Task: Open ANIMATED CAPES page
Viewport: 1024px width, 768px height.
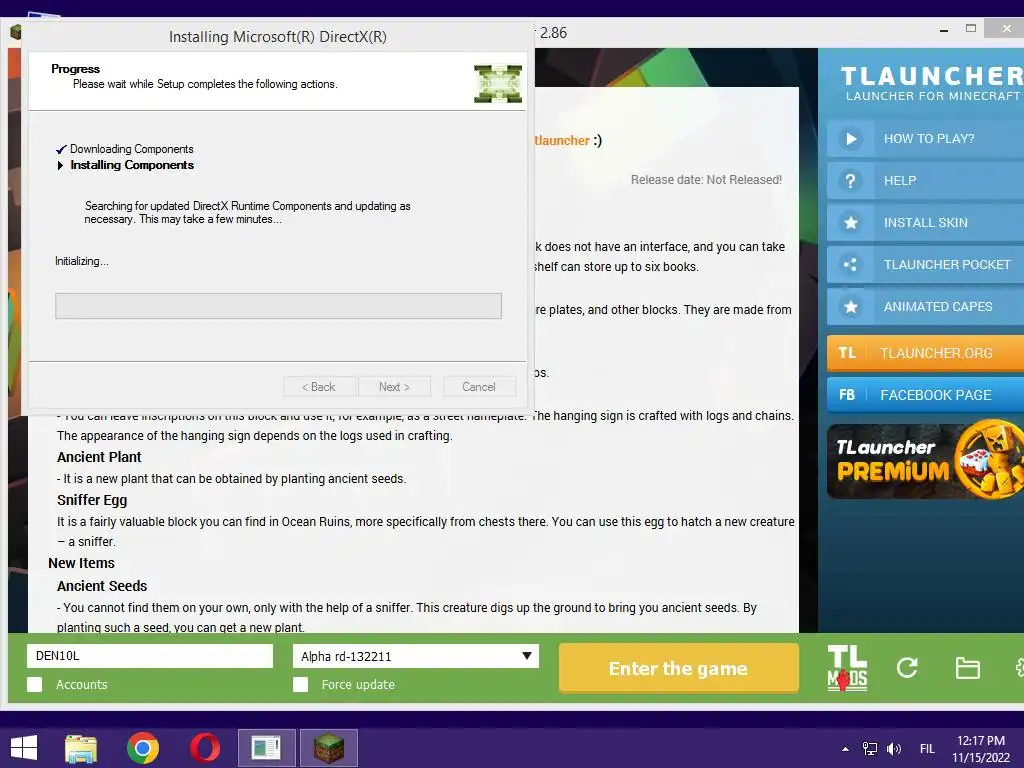Action: tap(925, 306)
